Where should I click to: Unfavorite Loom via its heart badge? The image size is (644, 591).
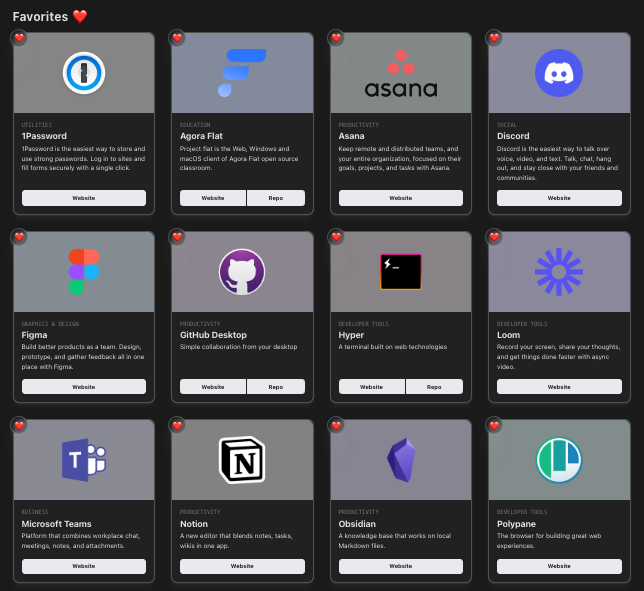(x=494, y=237)
